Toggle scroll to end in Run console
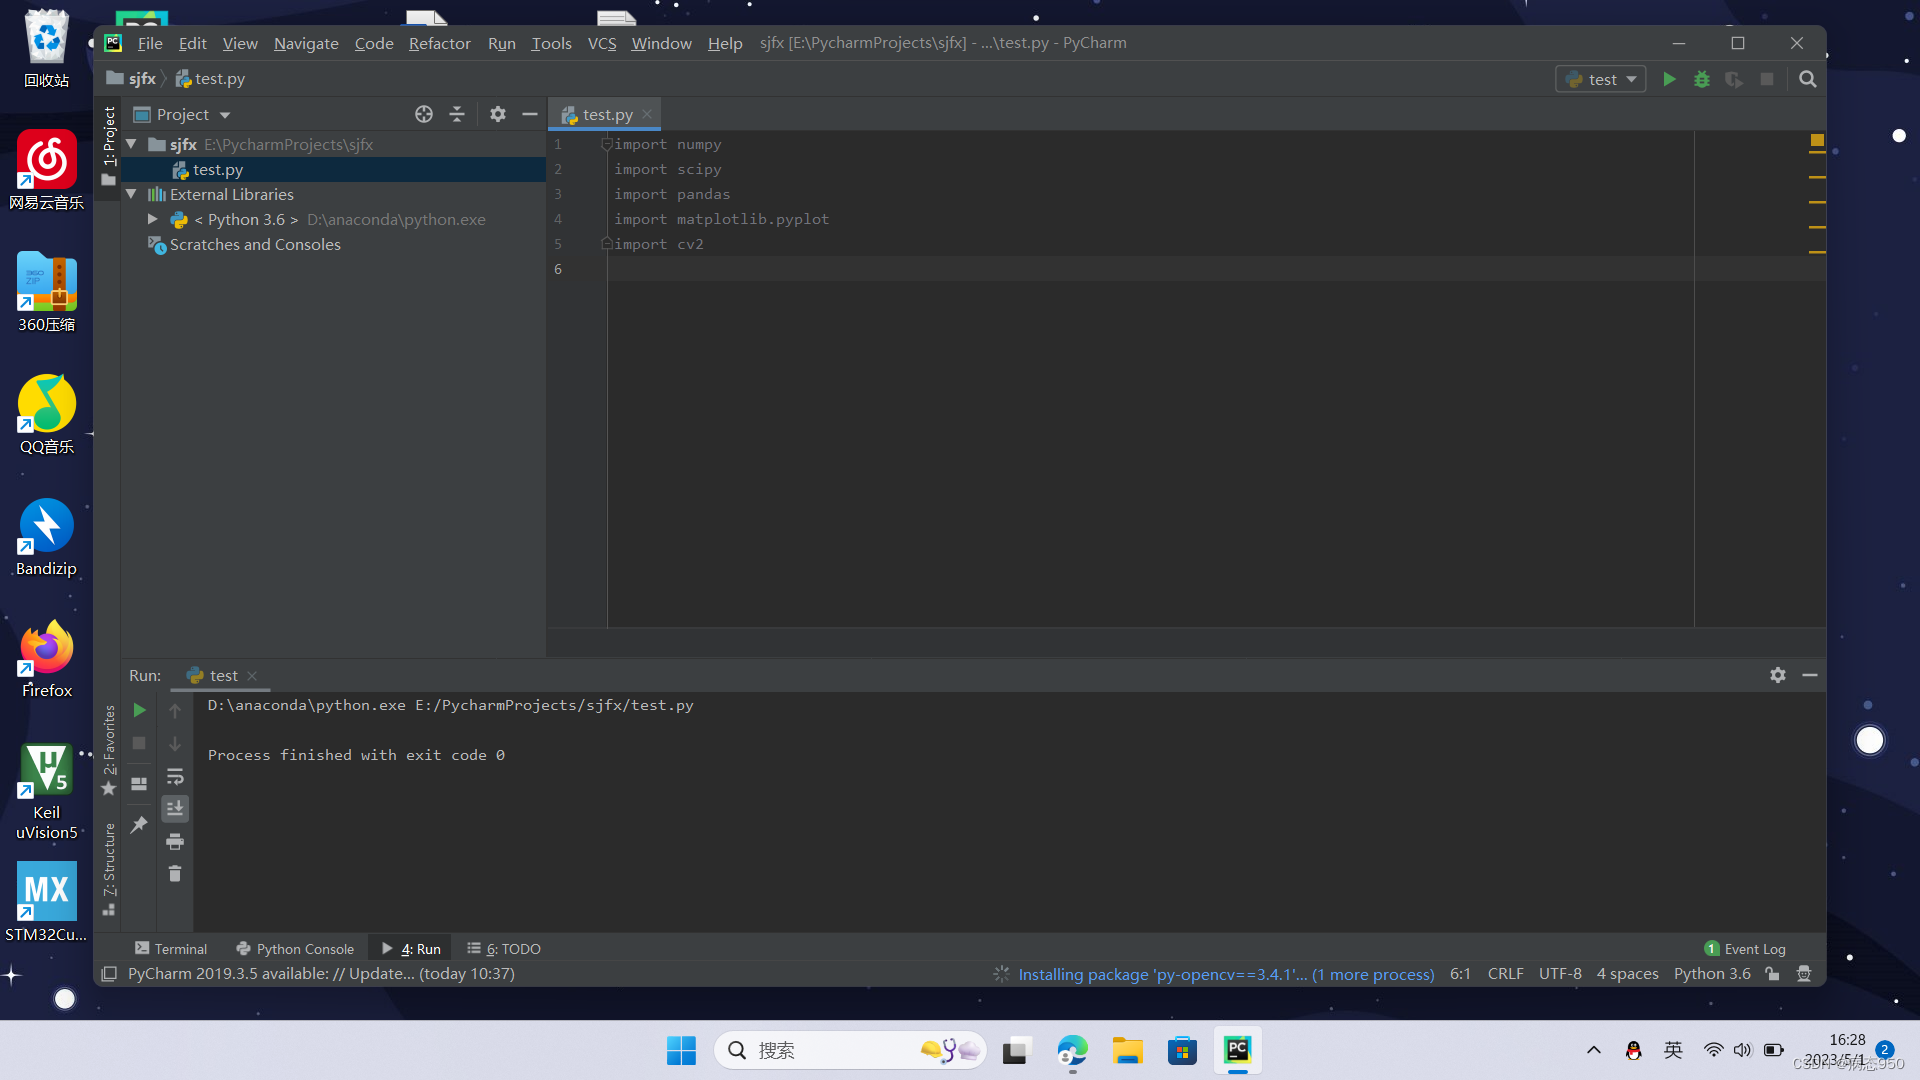Screen dimensions: 1920x1080 point(175,808)
